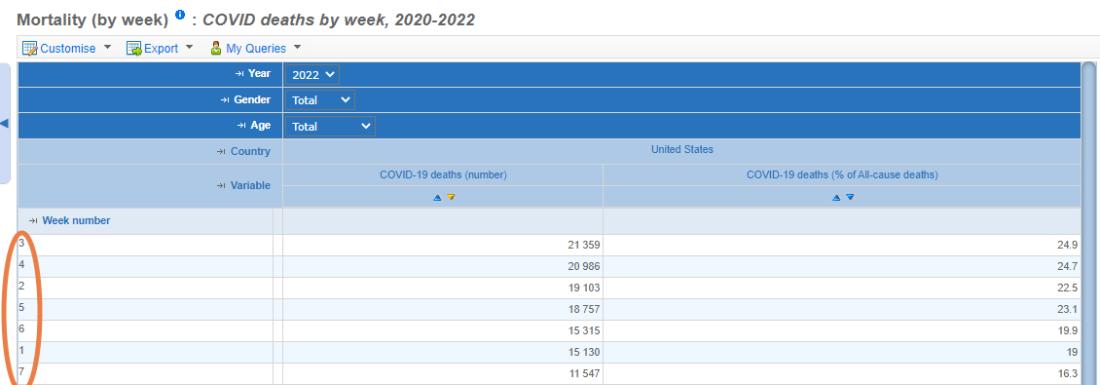Click the pivot arrow icon beside Week number
The height and width of the screenshot is (385, 1100).
[x=33, y=220]
